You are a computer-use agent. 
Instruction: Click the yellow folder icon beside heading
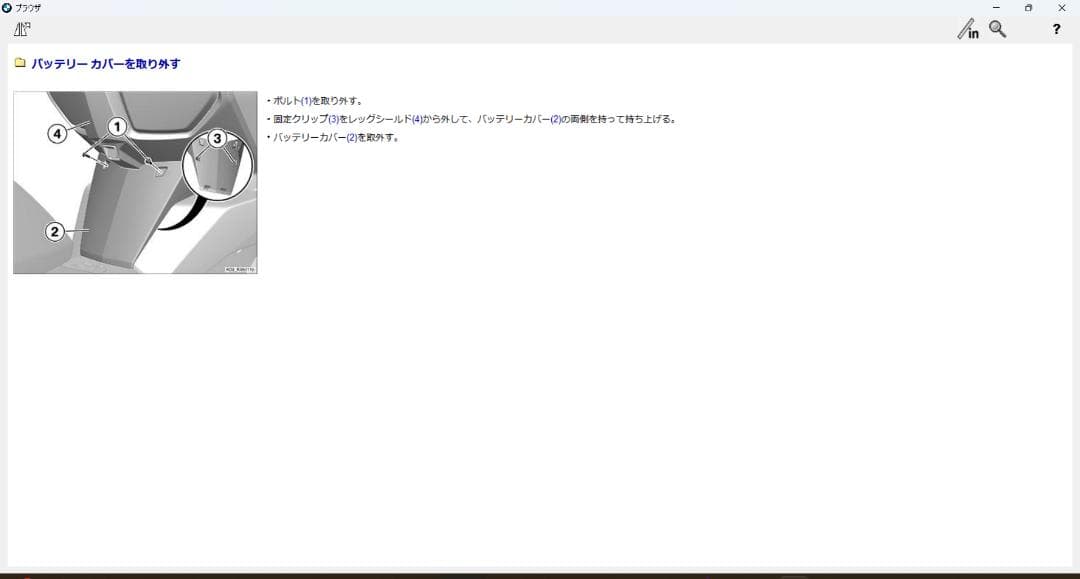20,63
